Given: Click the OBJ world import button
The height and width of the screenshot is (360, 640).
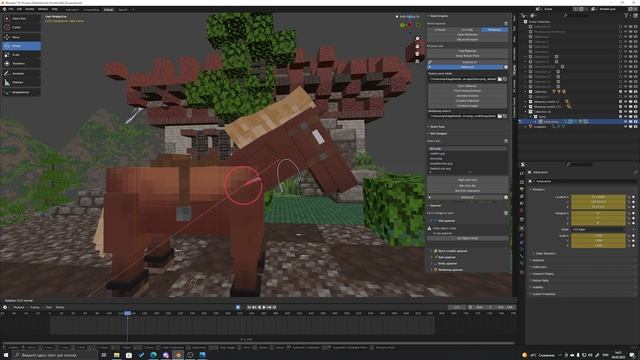Looking at the screenshot, I should pyautogui.click(x=467, y=39).
